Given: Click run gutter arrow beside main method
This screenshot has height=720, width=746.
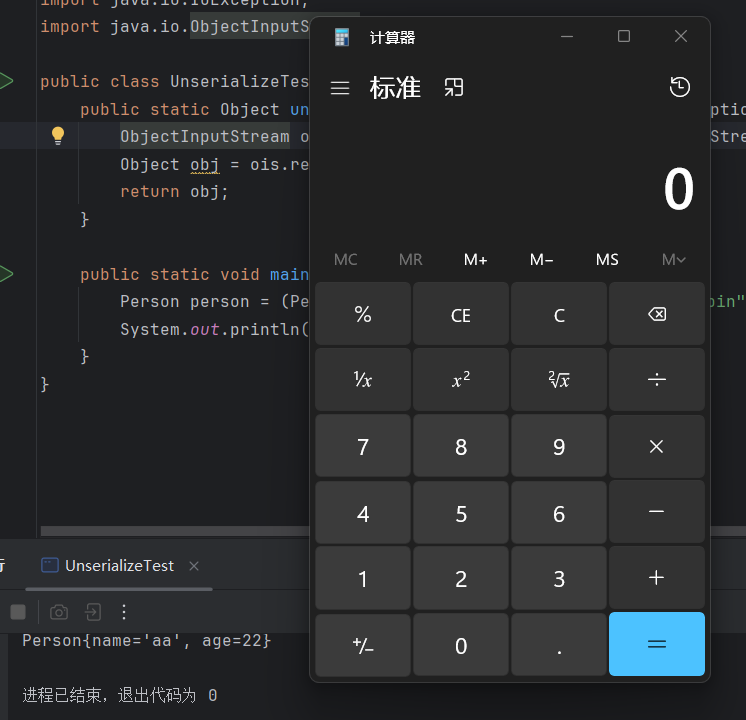Looking at the screenshot, I should (5, 274).
